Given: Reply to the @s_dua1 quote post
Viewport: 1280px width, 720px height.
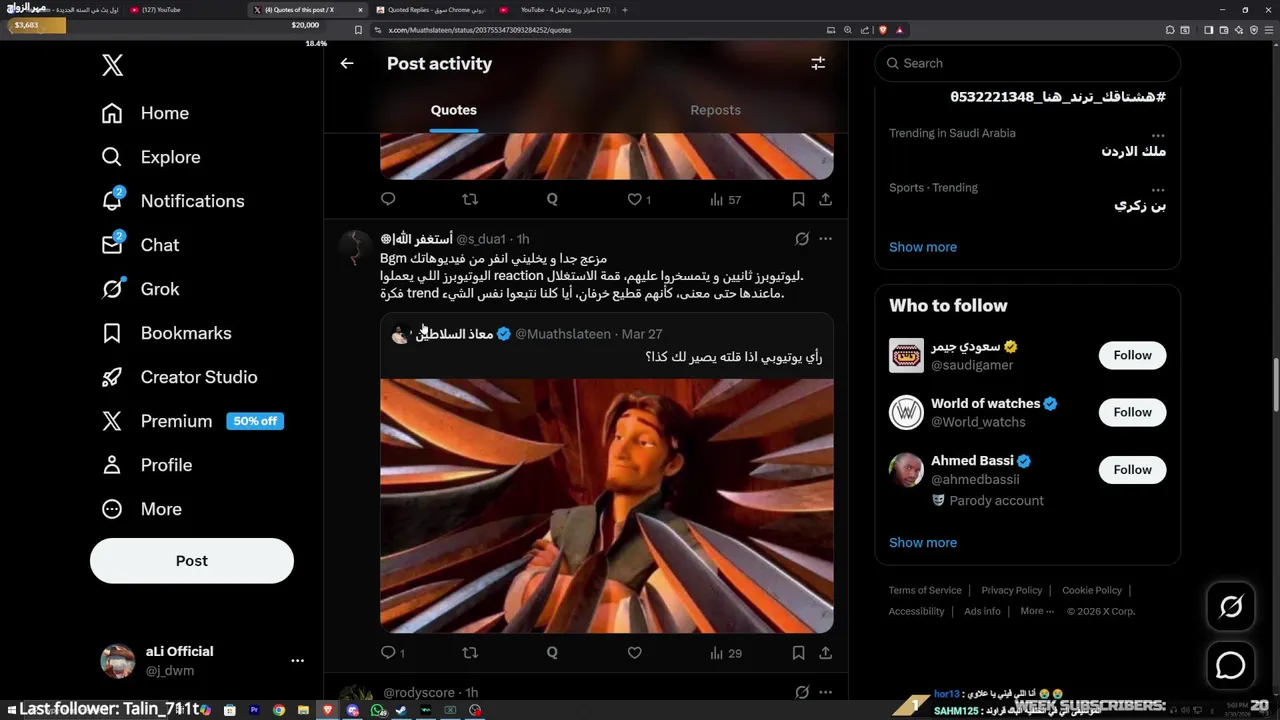Looking at the screenshot, I should click(389, 653).
